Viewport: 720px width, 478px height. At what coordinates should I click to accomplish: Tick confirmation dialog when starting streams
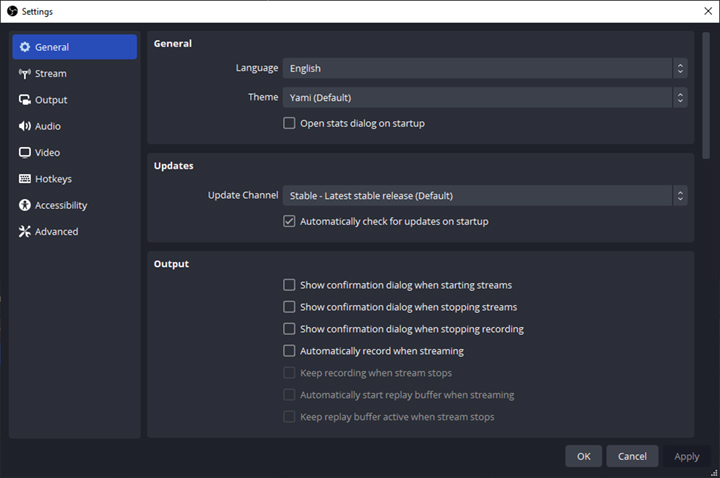click(290, 285)
